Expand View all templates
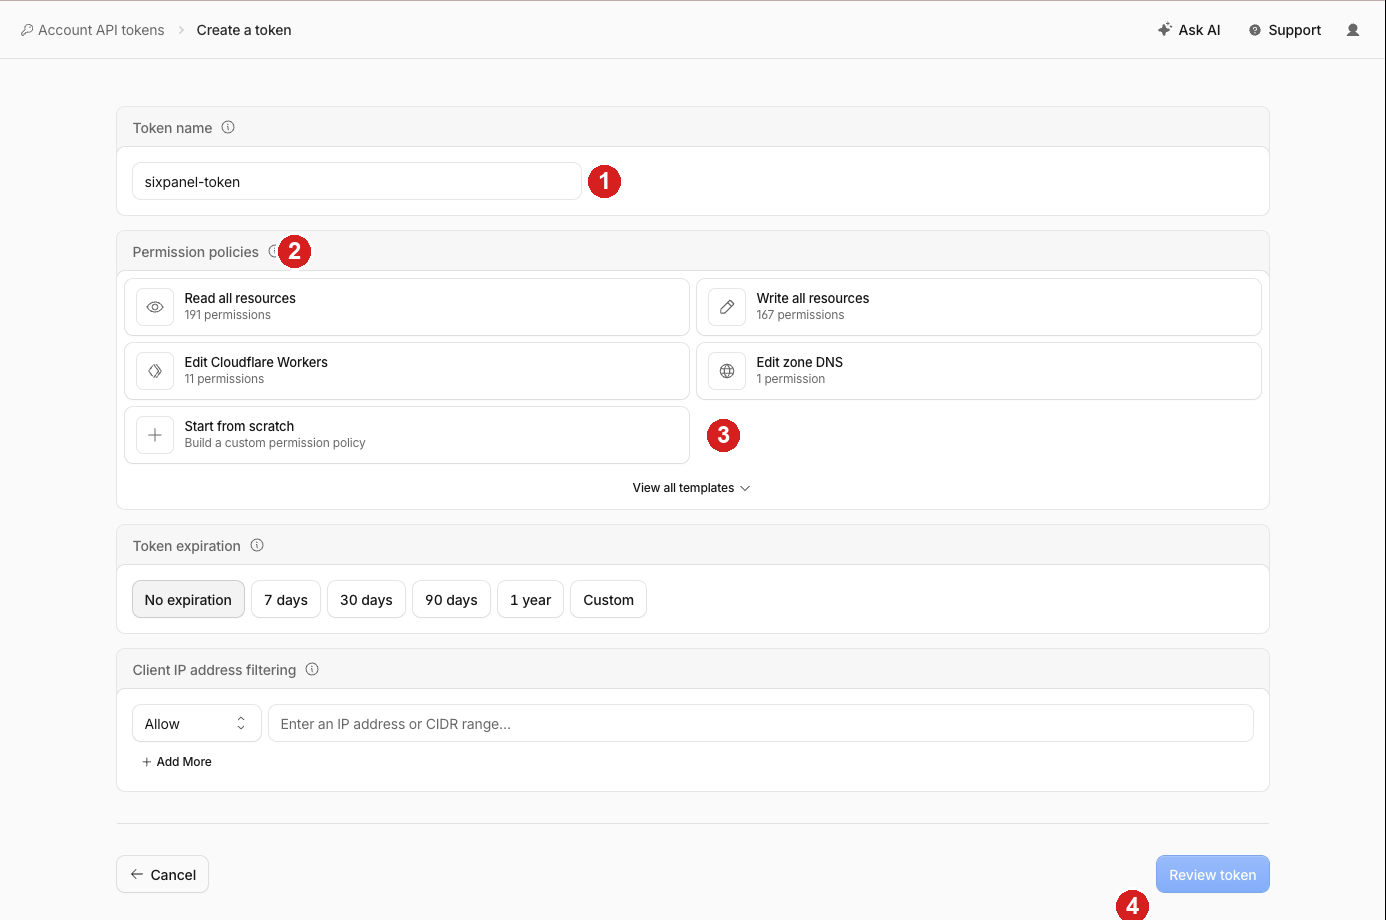The image size is (1386, 920). [691, 488]
